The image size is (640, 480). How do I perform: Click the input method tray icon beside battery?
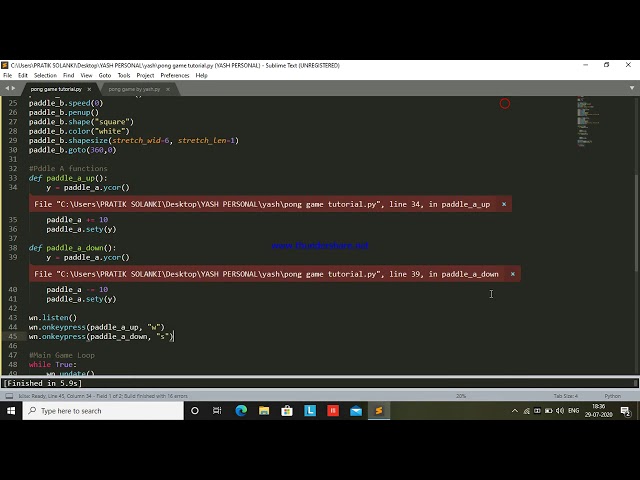(x=537, y=411)
